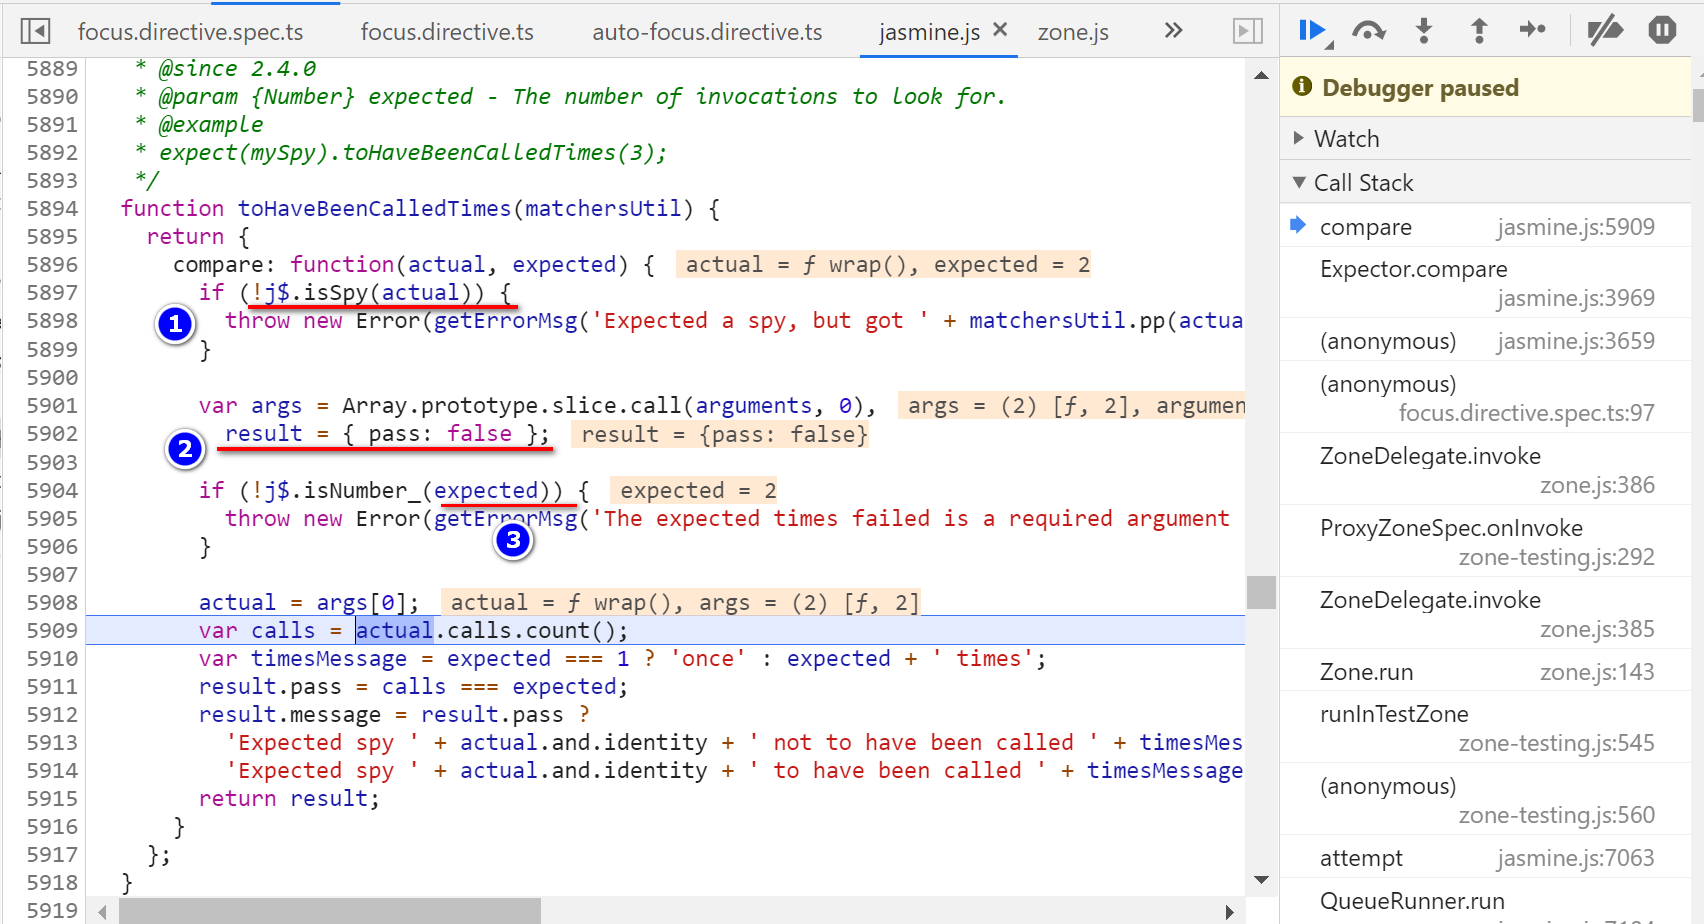Click 'result.pass = calls === expected' line

(413, 686)
